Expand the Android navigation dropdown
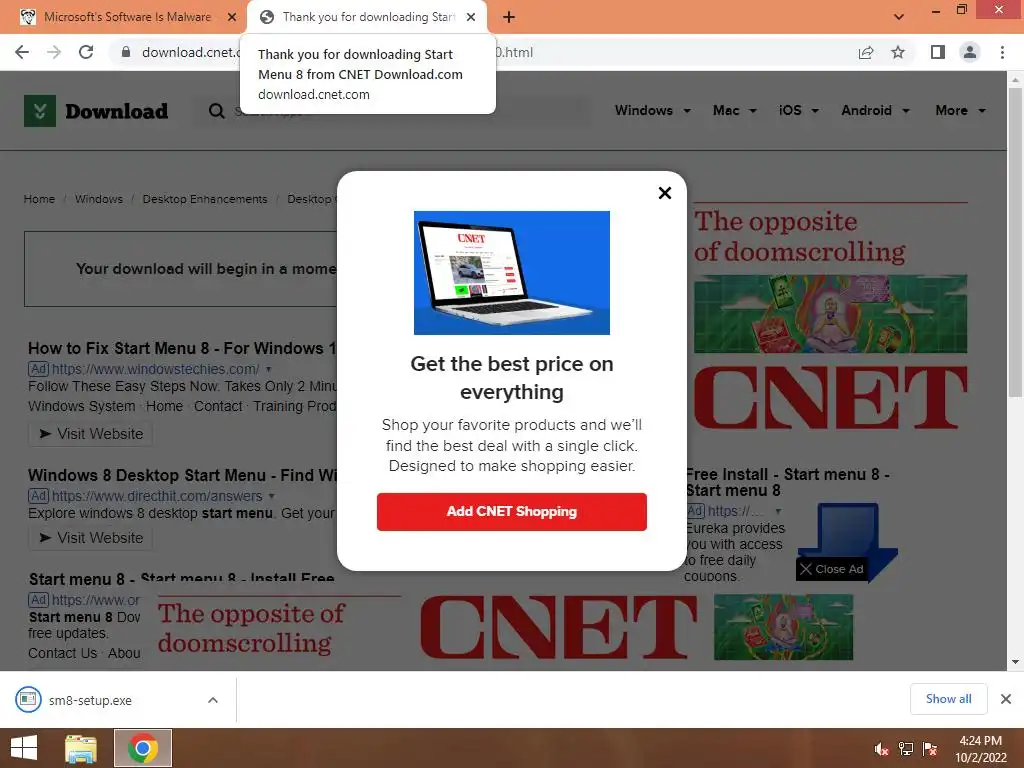The width and height of the screenshot is (1024, 768). click(875, 110)
